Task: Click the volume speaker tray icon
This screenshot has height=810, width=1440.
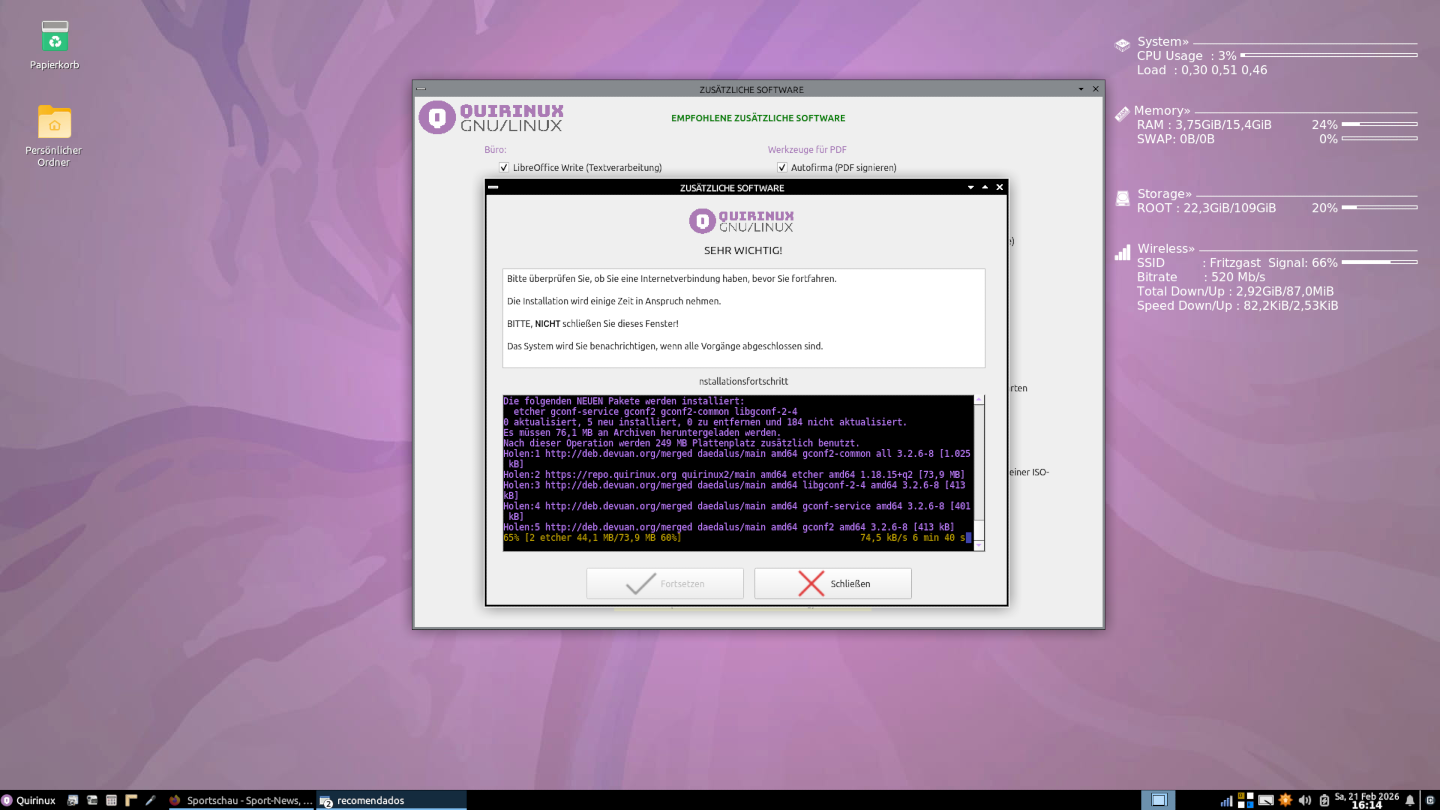Action: click(x=1304, y=800)
